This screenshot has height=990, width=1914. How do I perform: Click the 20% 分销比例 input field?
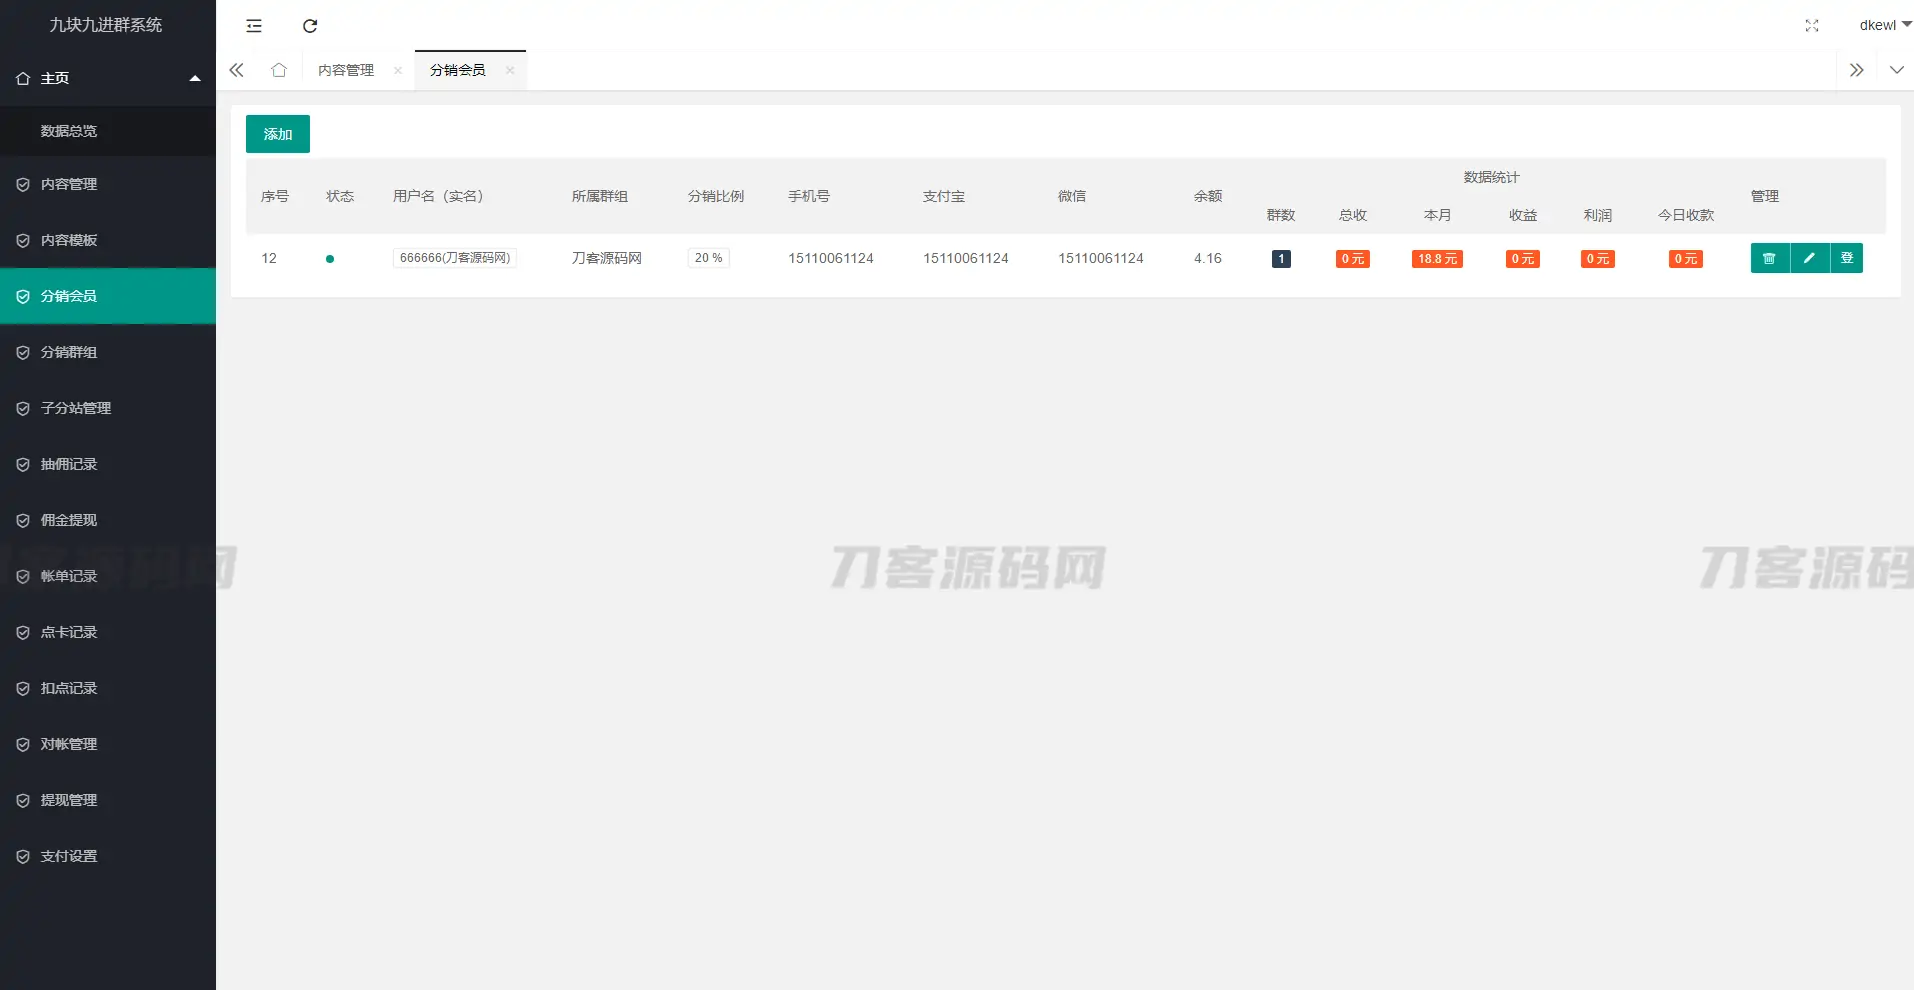(707, 257)
